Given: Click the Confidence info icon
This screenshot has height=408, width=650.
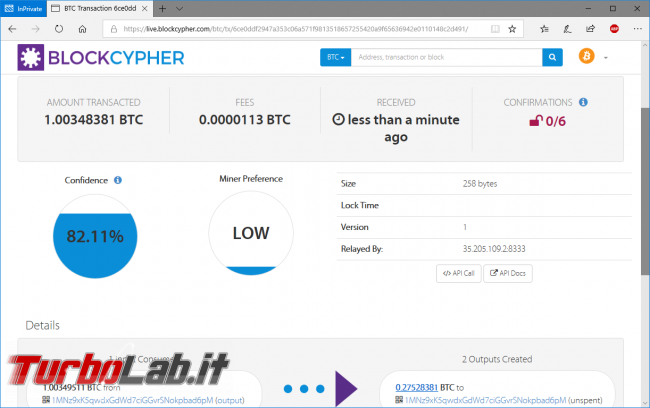Looking at the screenshot, I should point(118,180).
